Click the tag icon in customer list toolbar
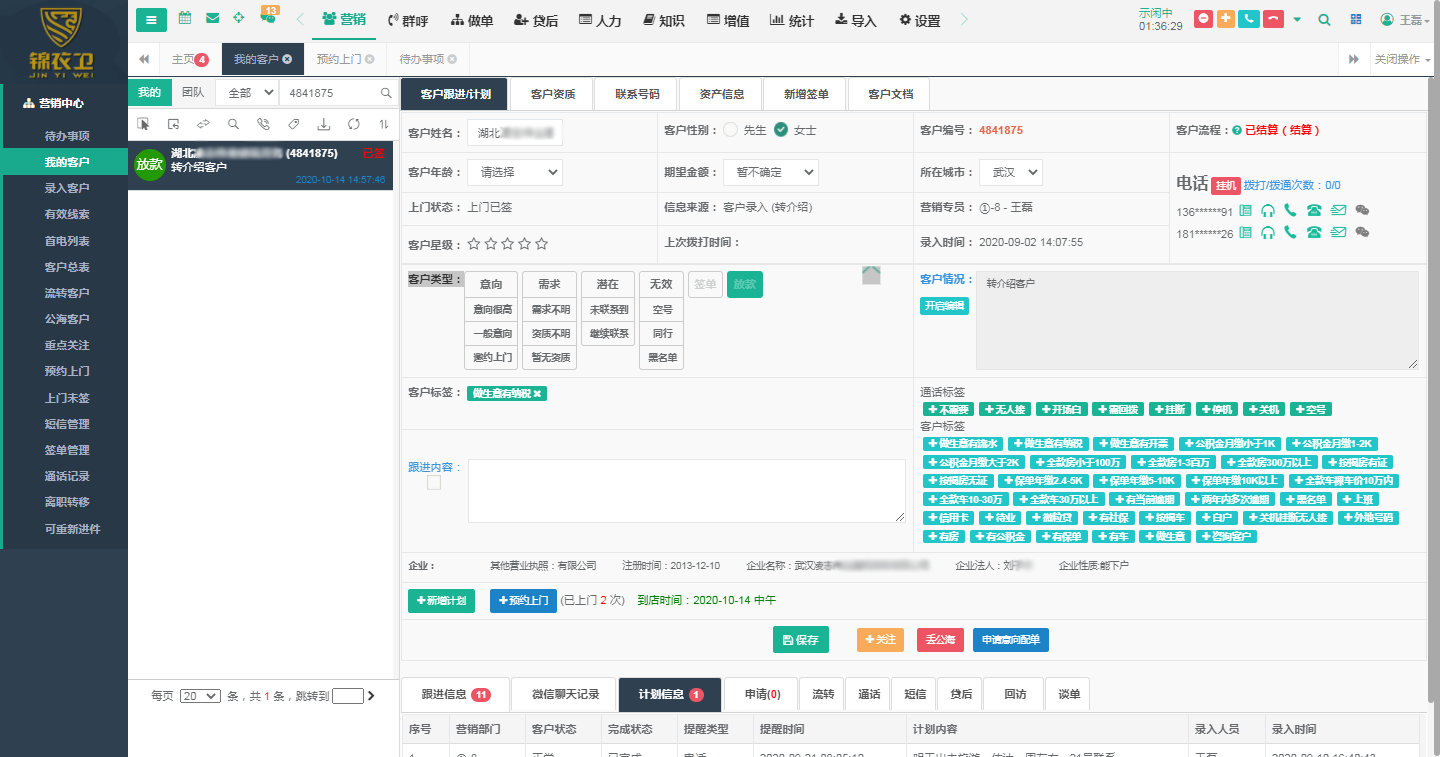This screenshot has width=1440, height=757. pyautogui.click(x=293, y=124)
